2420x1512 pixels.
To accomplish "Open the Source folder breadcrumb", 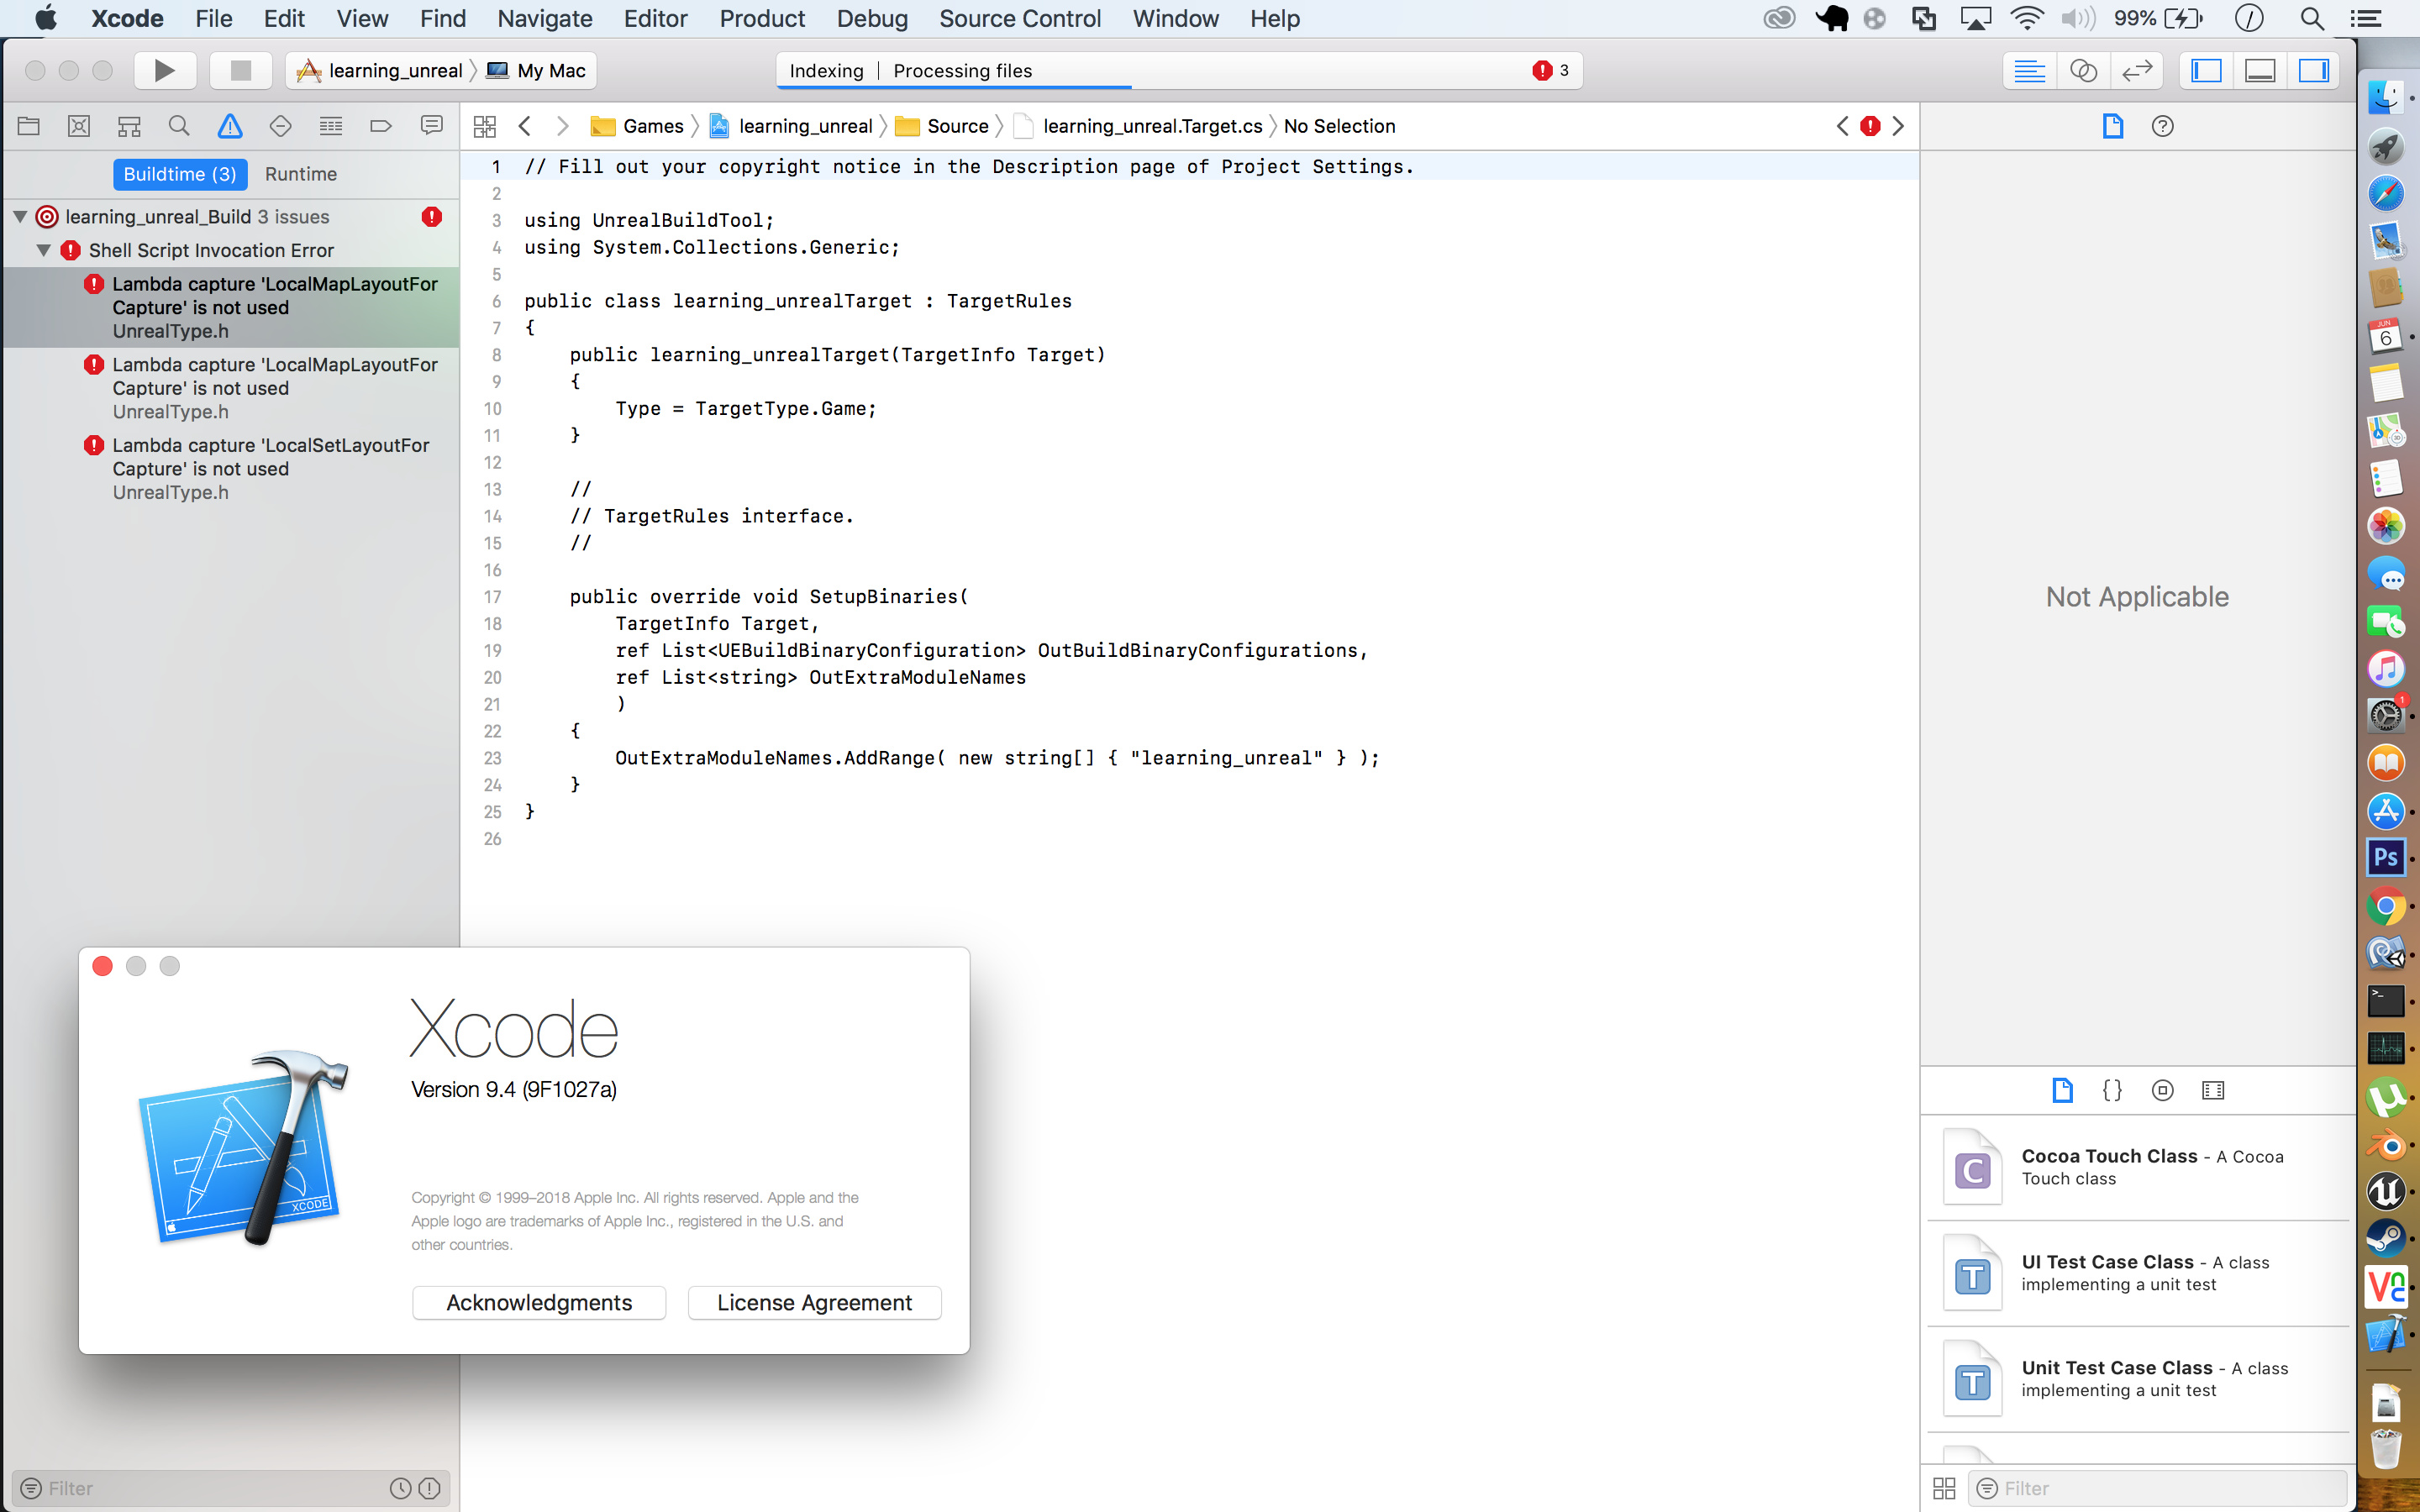I will [x=942, y=126].
